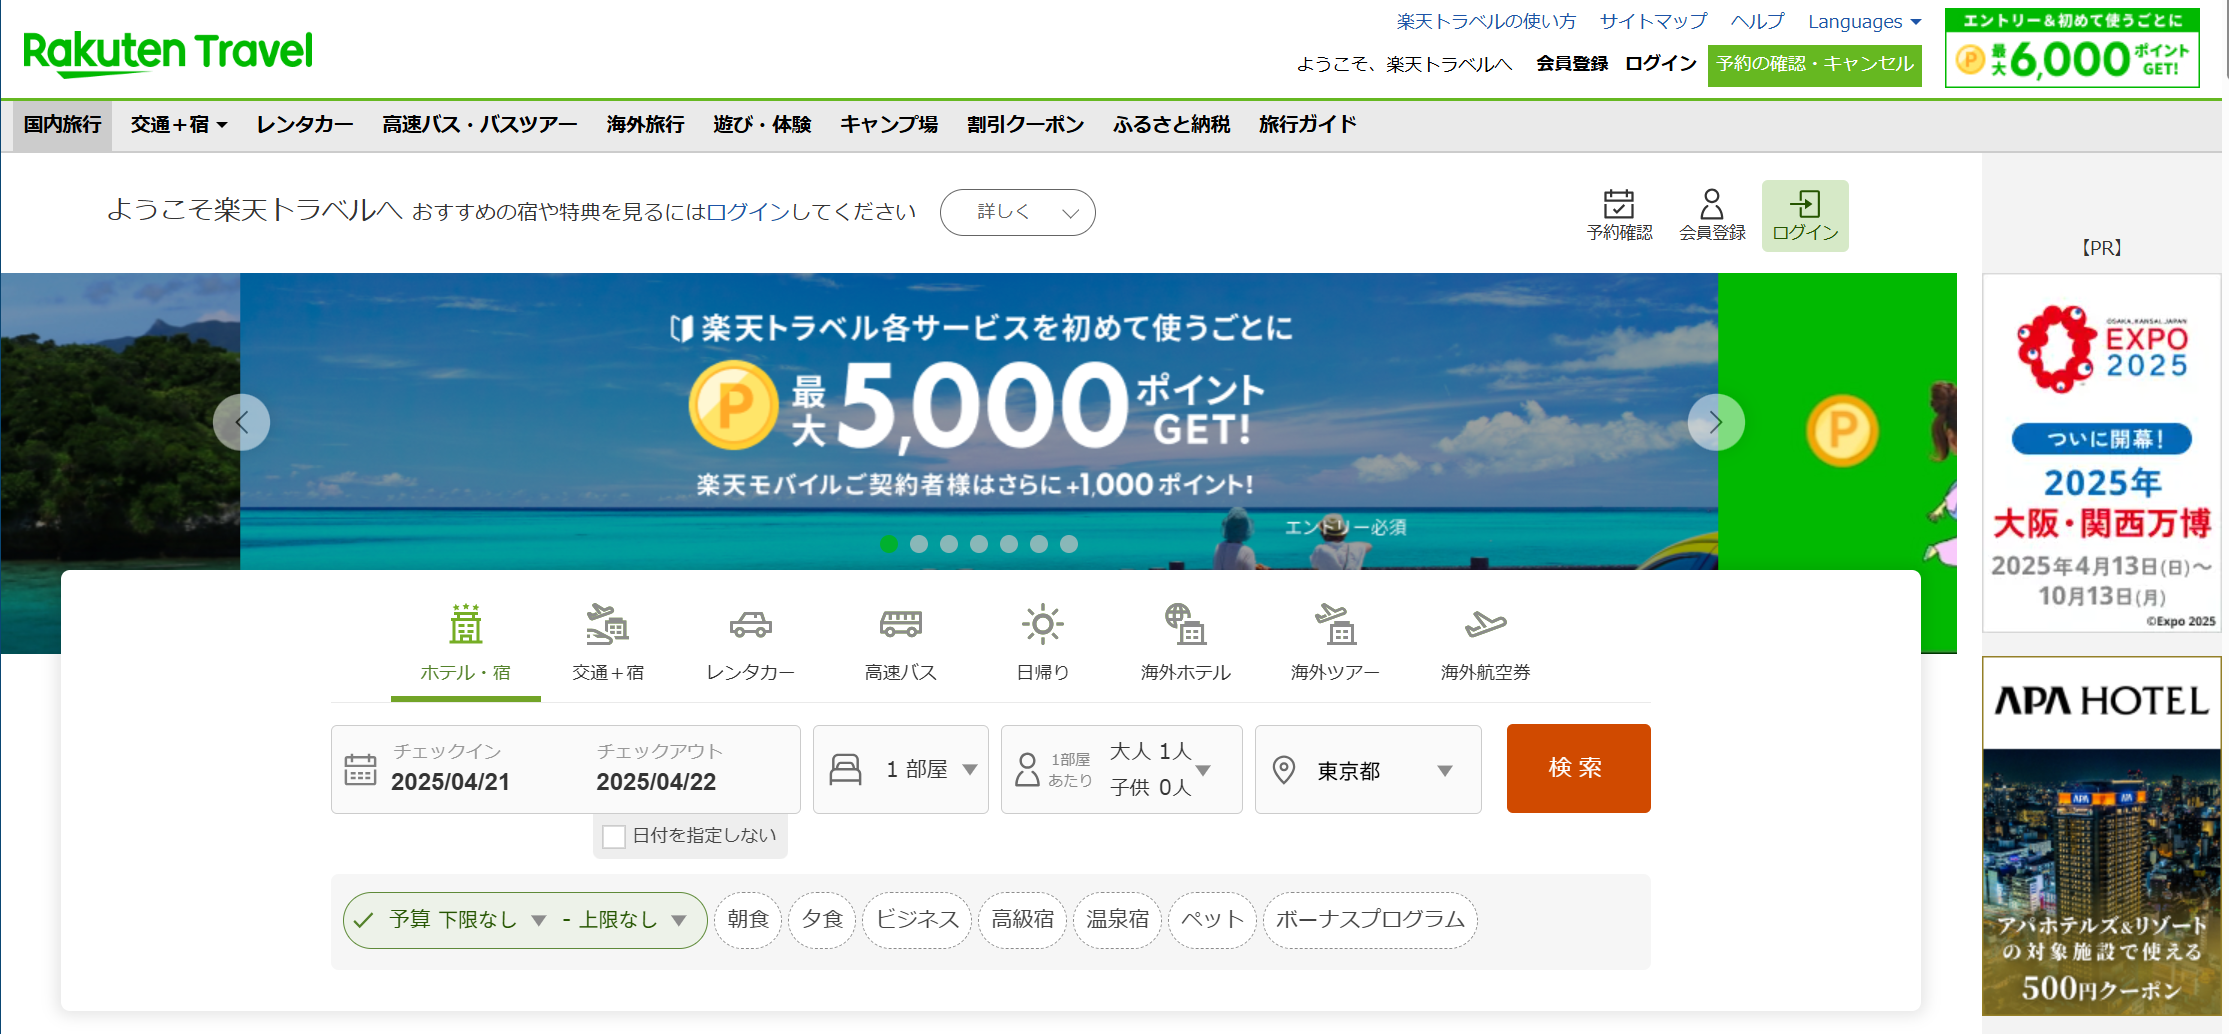The width and height of the screenshot is (2229, 1034).
Task: Toggle the 夕食 filter
Action: (822, 920)
